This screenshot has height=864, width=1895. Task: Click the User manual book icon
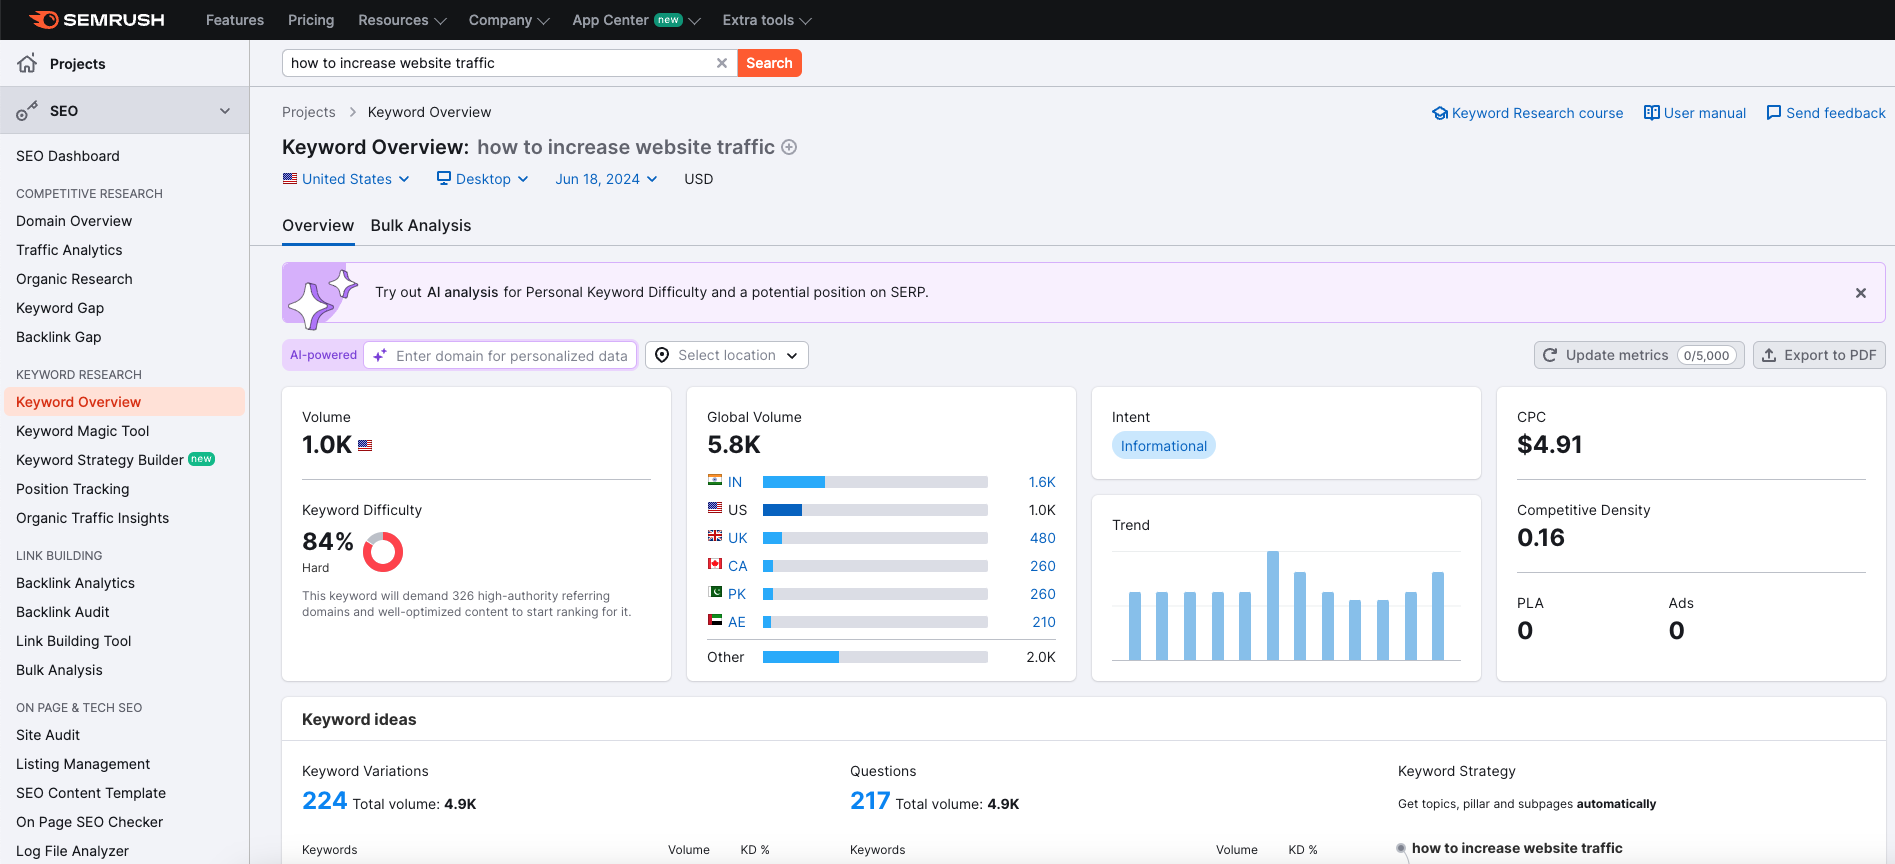(1652, 113)
